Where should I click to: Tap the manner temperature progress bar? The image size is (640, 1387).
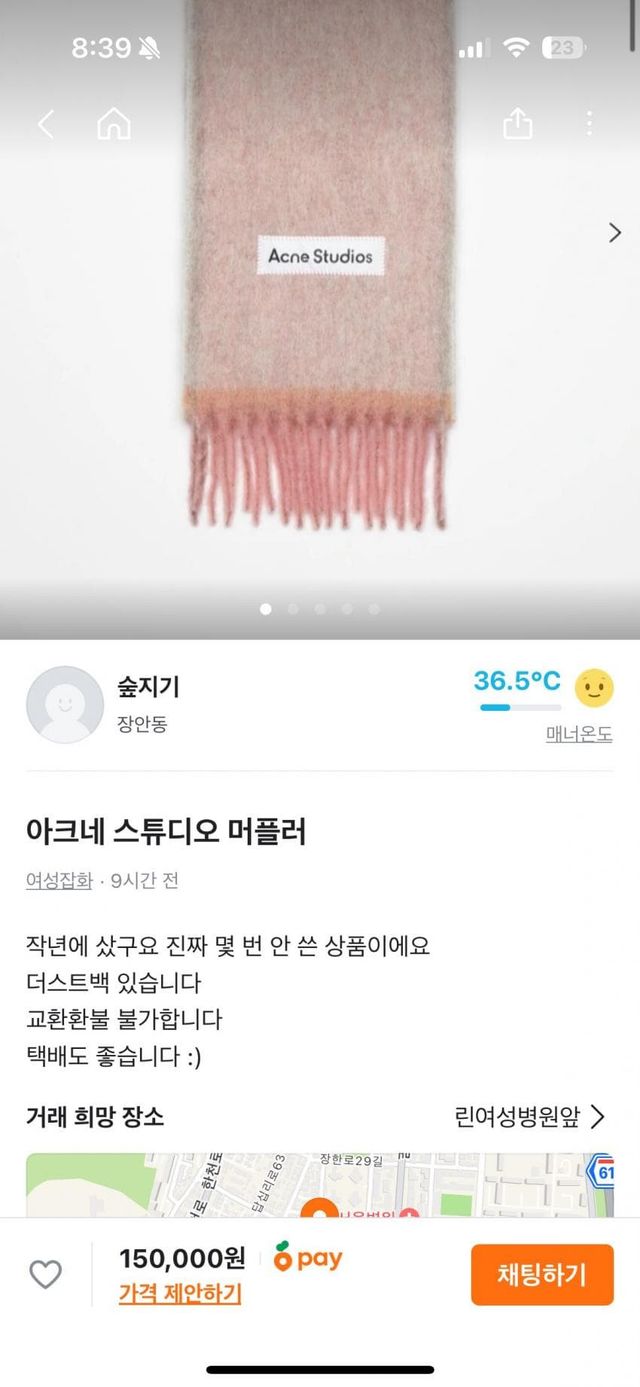pyautogui.click(x=520, y=708)
